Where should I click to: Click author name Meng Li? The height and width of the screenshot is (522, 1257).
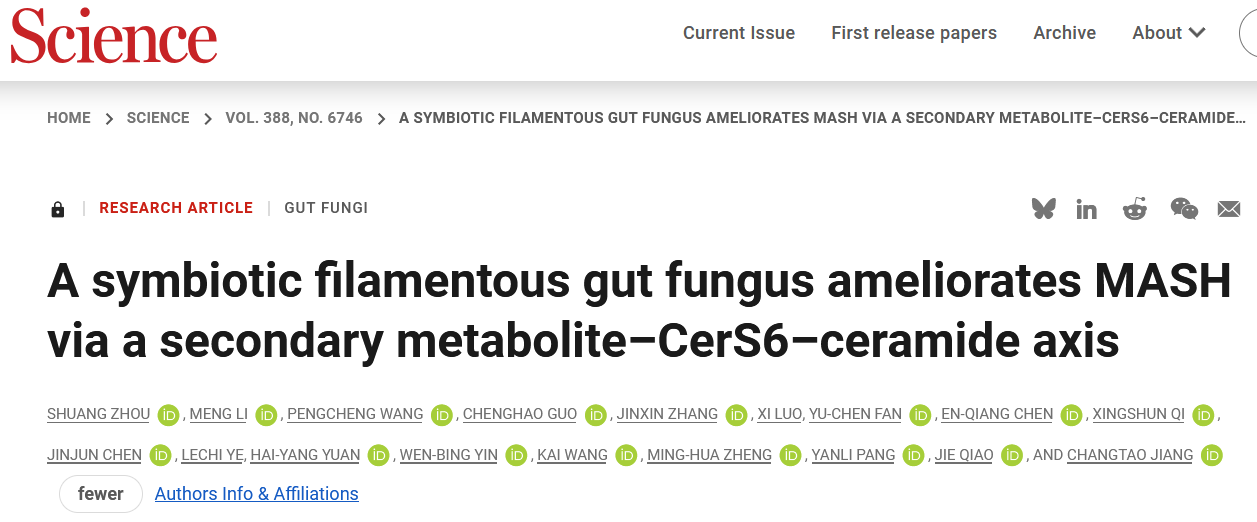coord(218,414)
